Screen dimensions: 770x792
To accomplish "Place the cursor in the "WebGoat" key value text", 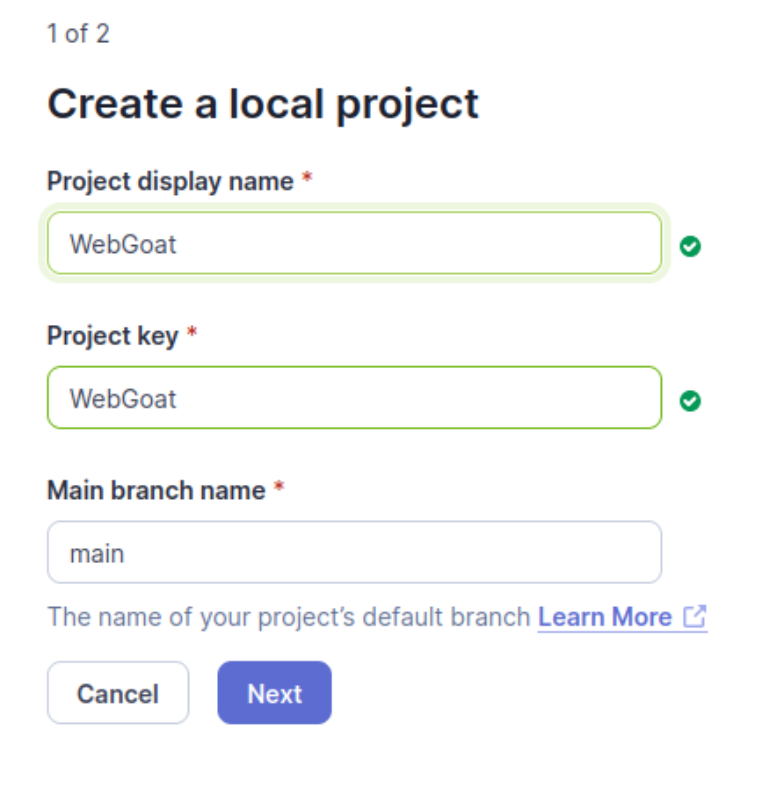I will 123,399.
